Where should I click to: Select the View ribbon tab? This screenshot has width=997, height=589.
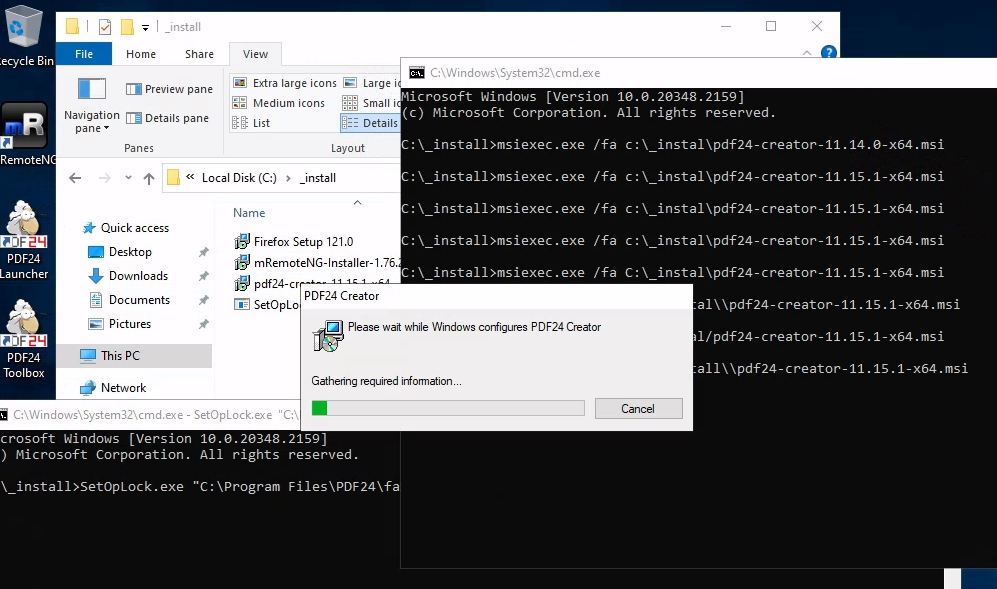click(x=255, y=54)
